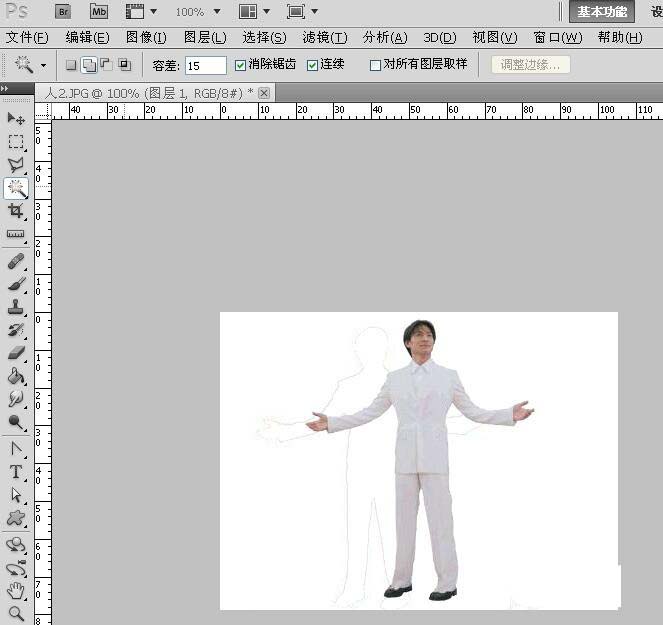Open the 窗口(W) menu
This screenshot has width=663, height=625.
coord(558,38)
